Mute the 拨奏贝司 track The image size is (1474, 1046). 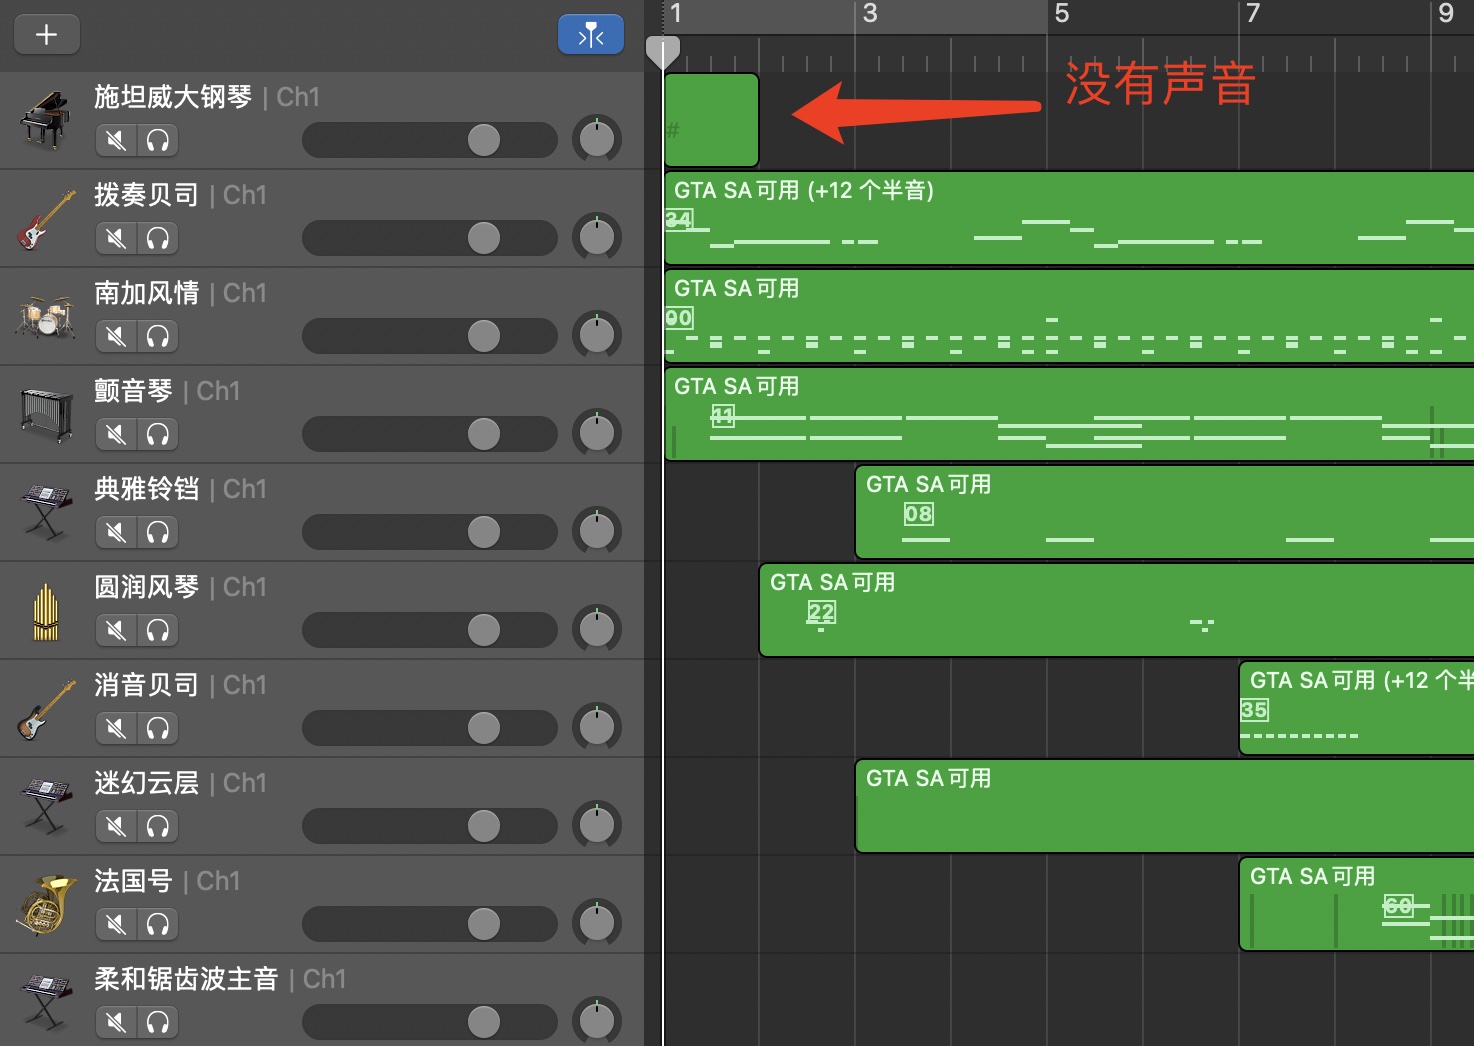116,238
